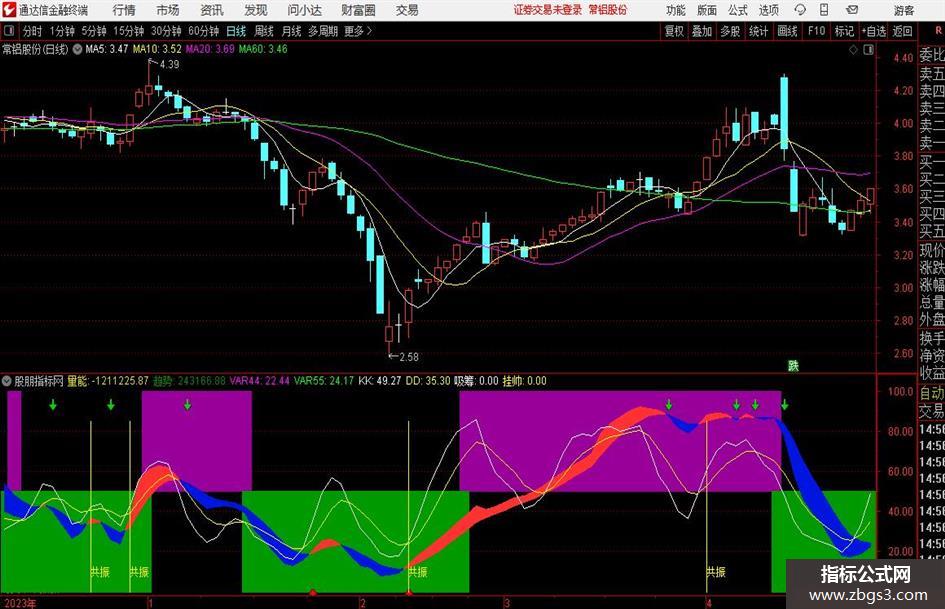Switch to the 周线 weekly tab
This screenshot has height=609, width=945.
click(x=263, y=31)
